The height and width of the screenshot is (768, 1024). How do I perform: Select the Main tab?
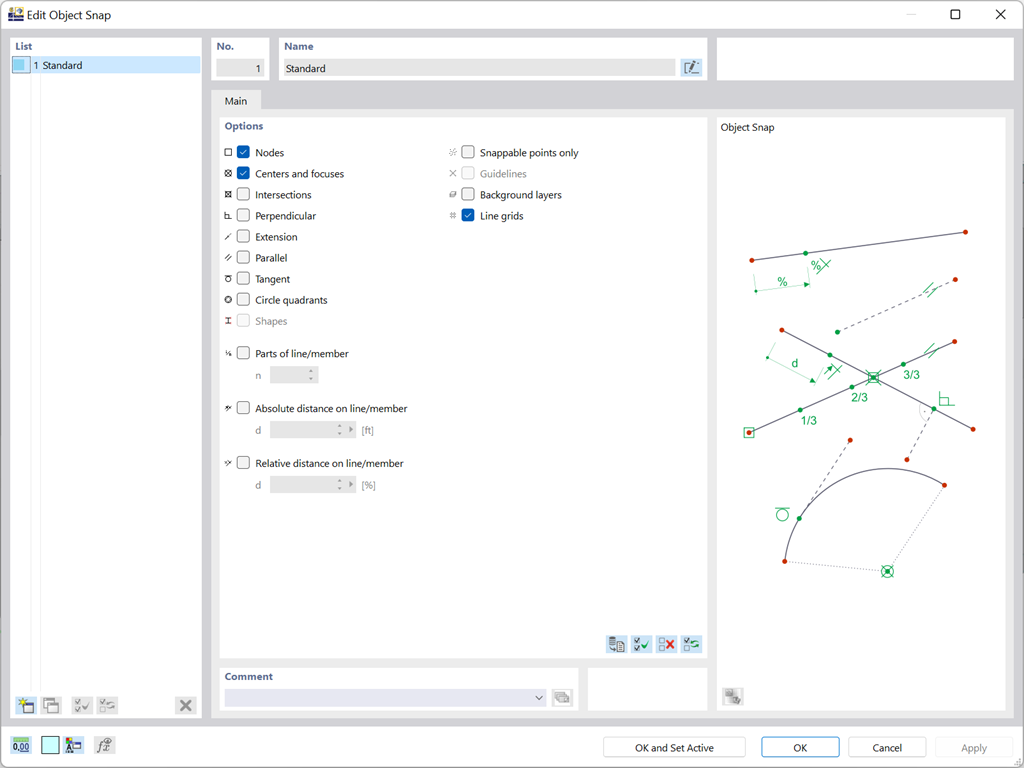click(236, 101)
